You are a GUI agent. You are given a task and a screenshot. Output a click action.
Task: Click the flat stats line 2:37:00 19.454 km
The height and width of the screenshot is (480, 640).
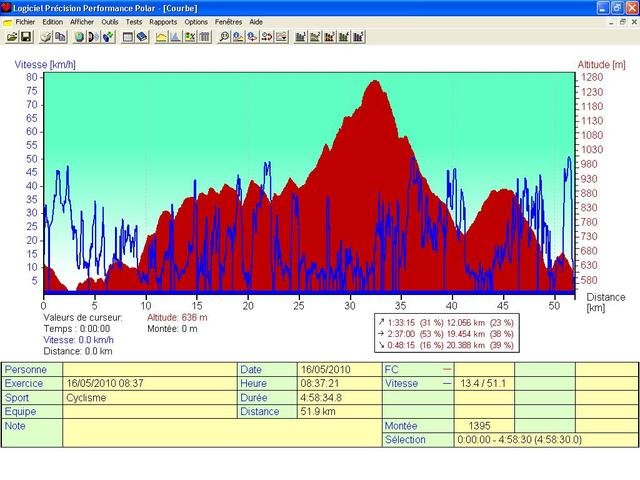tap(447, 334)
